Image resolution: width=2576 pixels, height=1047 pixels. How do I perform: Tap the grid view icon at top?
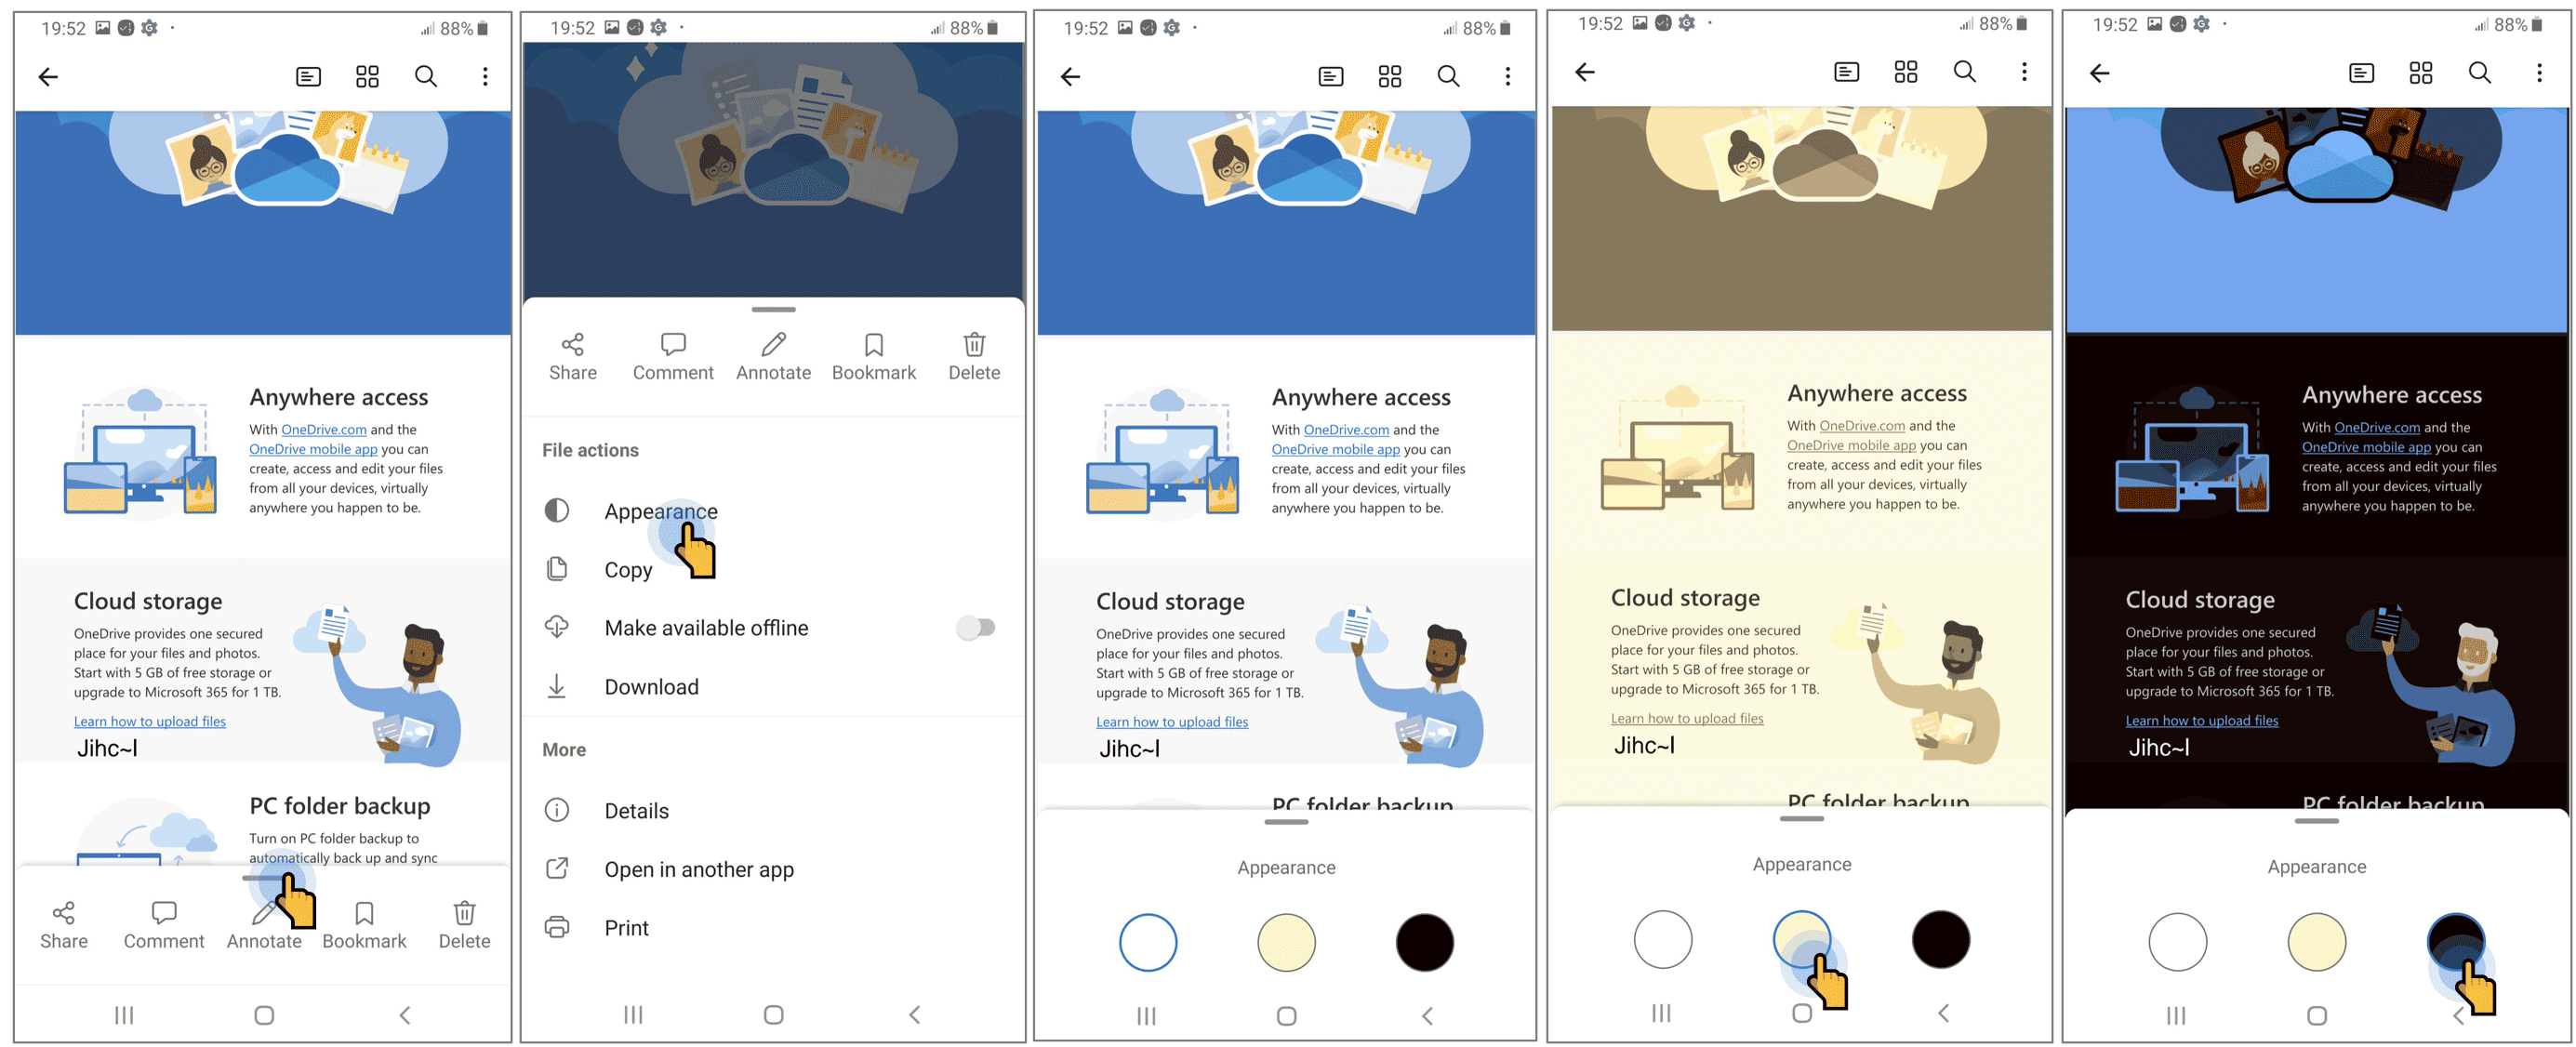[366, 77]
